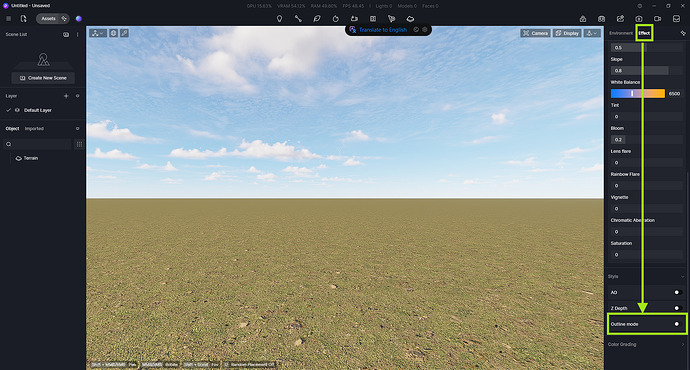690x370 pixels.
Task: Click the Camera button in viewport
Action: click(x=535, y=33)
